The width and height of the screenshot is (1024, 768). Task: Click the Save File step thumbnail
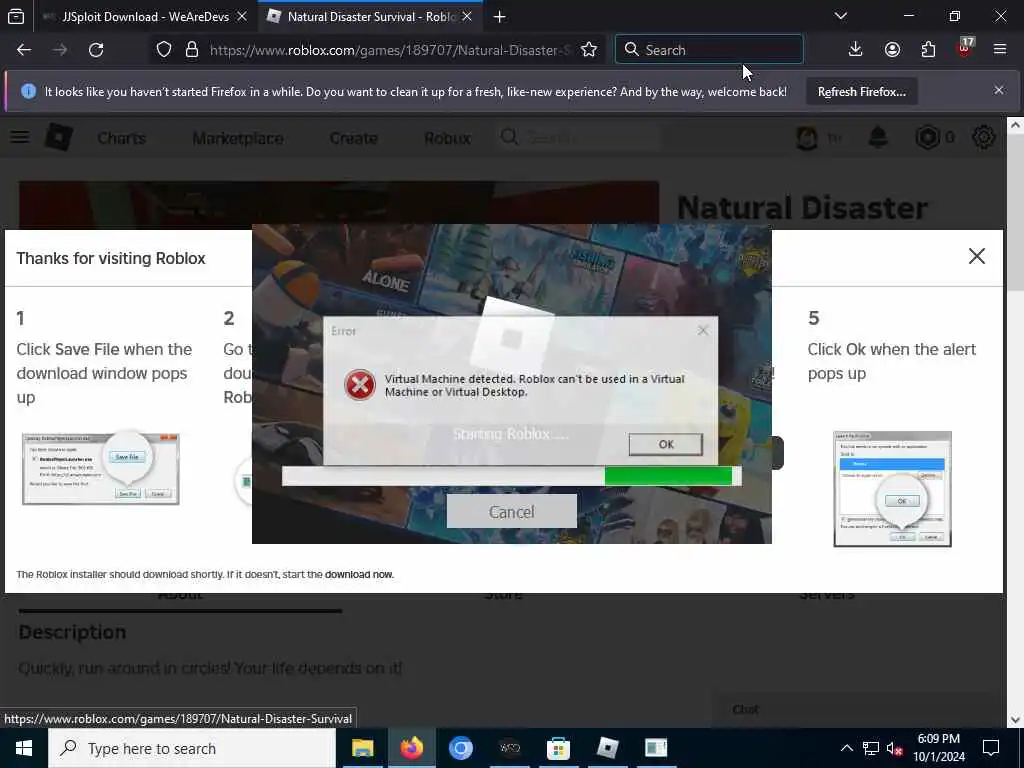click(101, 468)
